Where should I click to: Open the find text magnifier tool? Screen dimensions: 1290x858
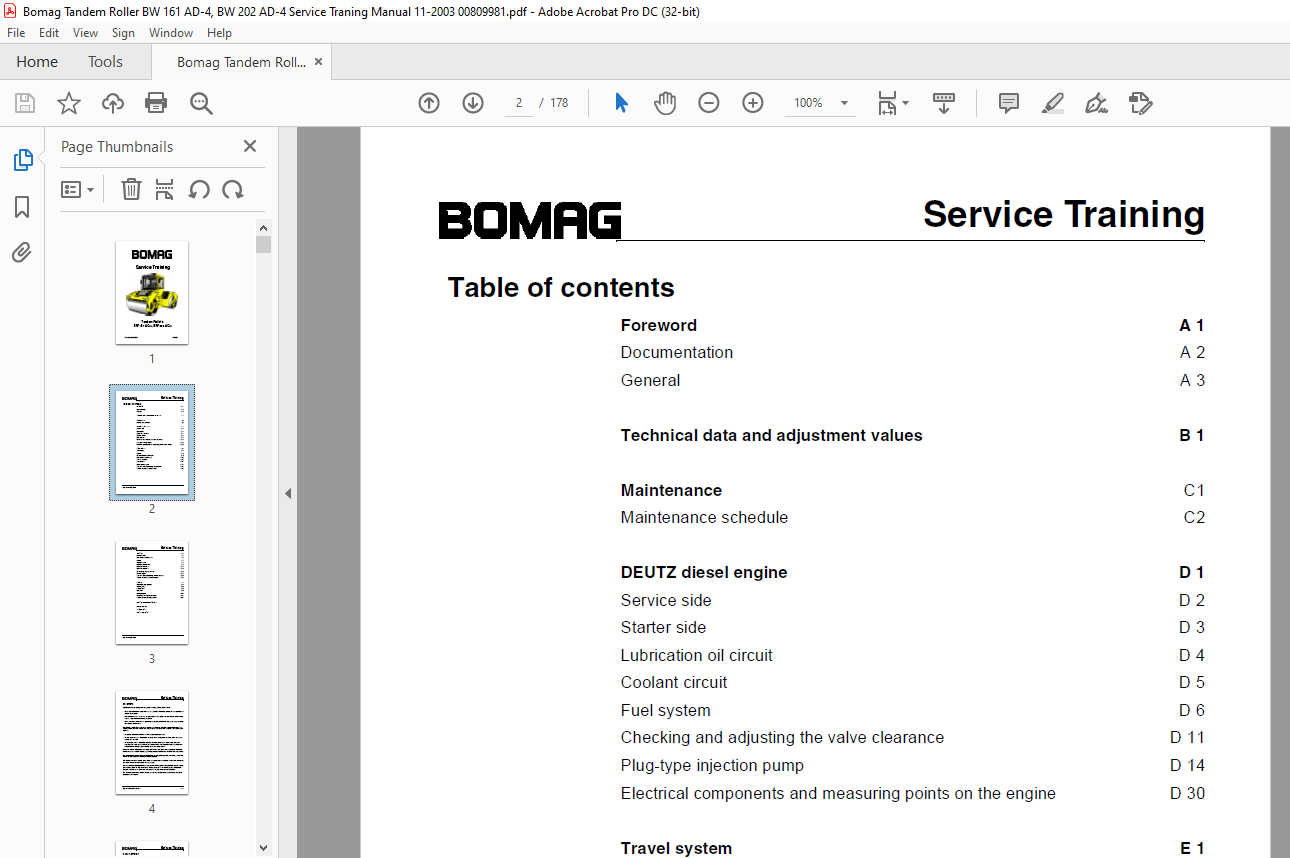[x=201, y=103]
